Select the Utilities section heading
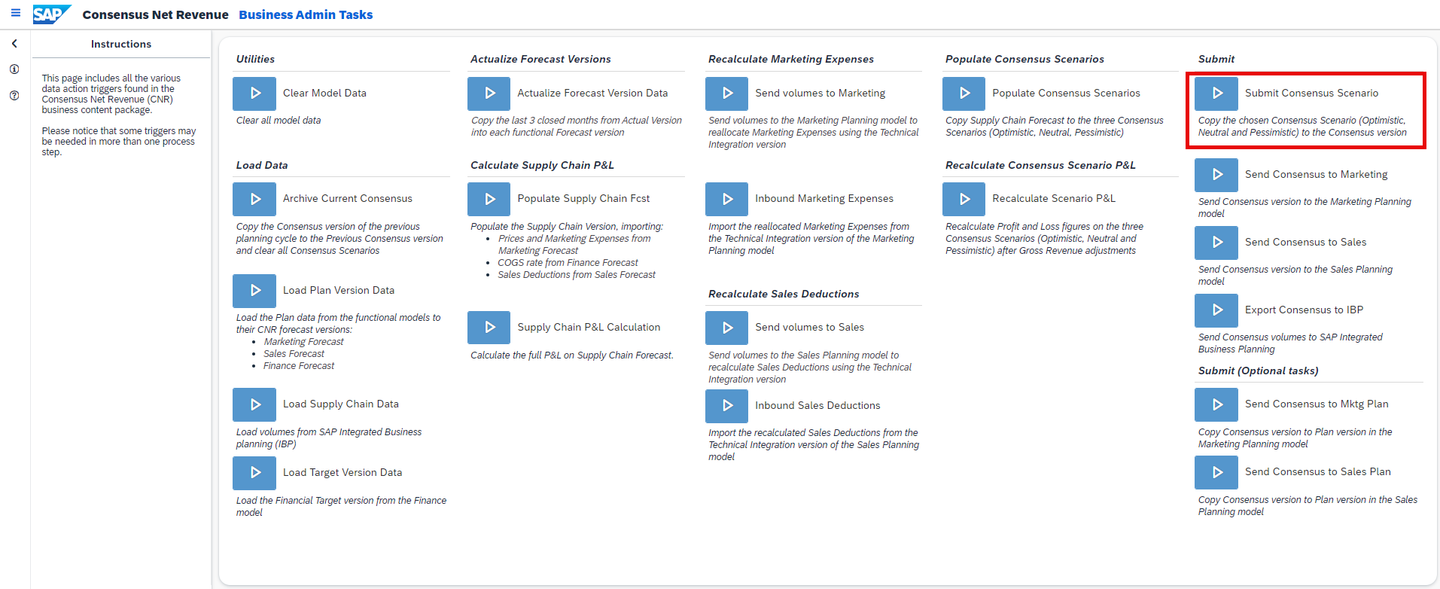 click(x=255, y=60)
